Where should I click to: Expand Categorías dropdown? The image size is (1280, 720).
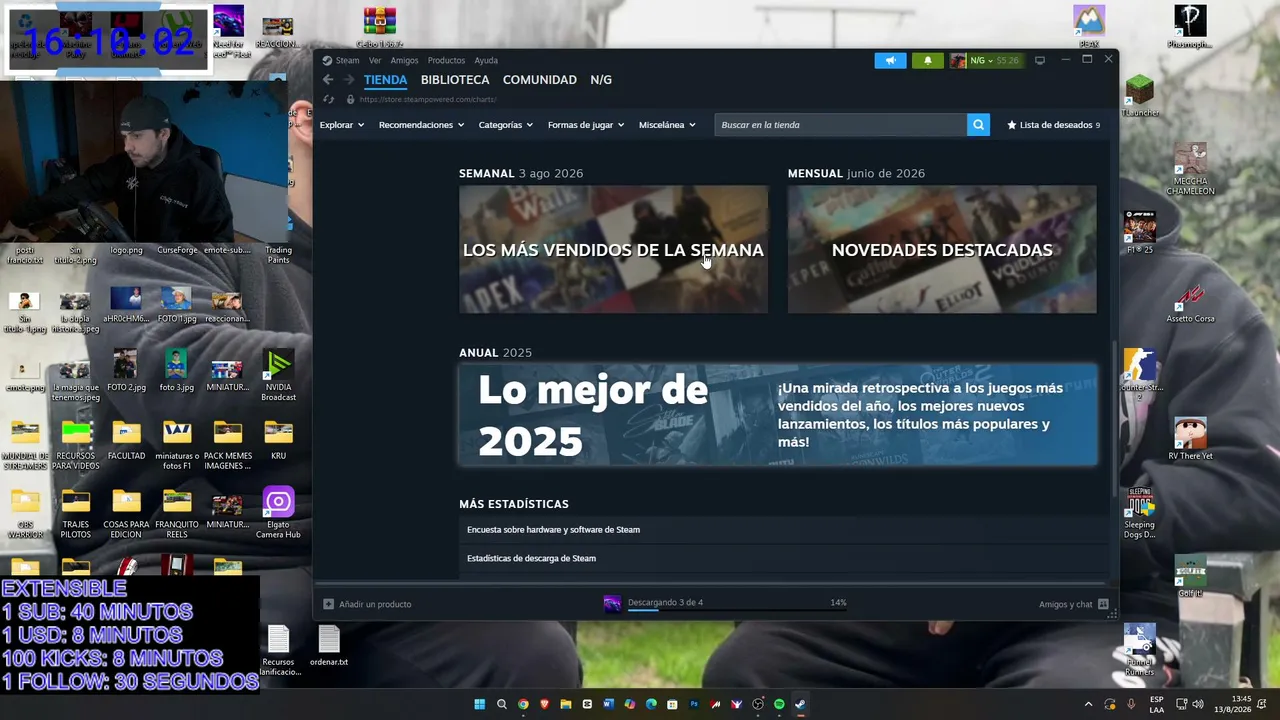point(506,125)
